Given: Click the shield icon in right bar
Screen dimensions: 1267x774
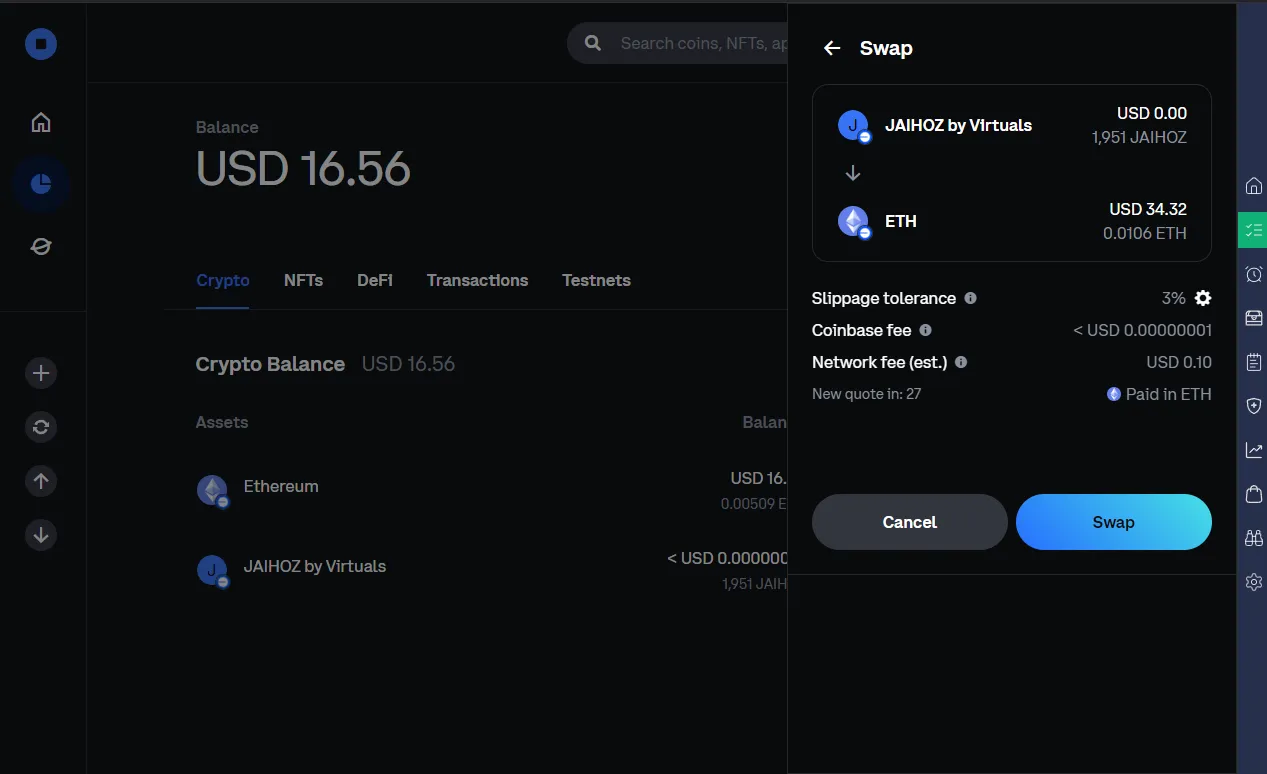Looking at the screenshot, I should click(x=1253, y=406).
